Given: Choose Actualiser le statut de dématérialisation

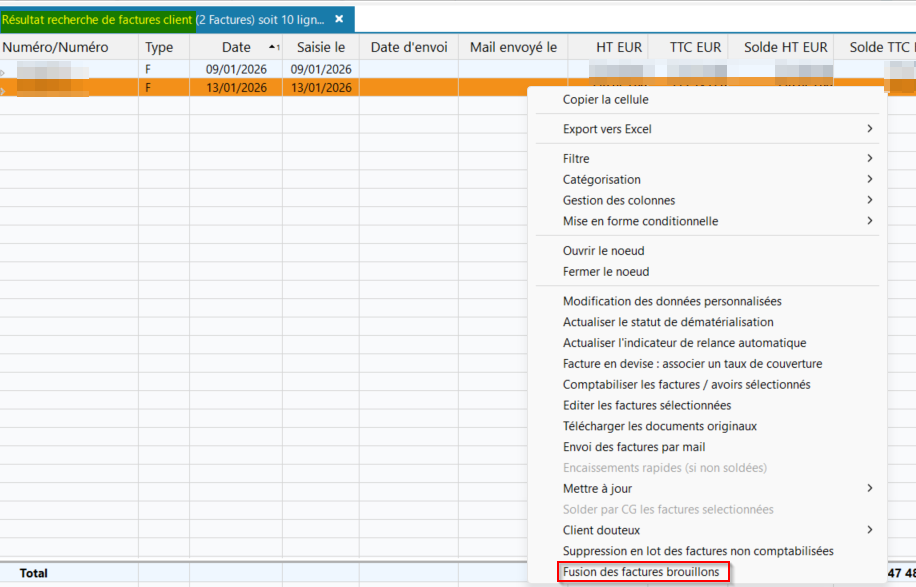Looking at the screenshot, I should [668, 322].
